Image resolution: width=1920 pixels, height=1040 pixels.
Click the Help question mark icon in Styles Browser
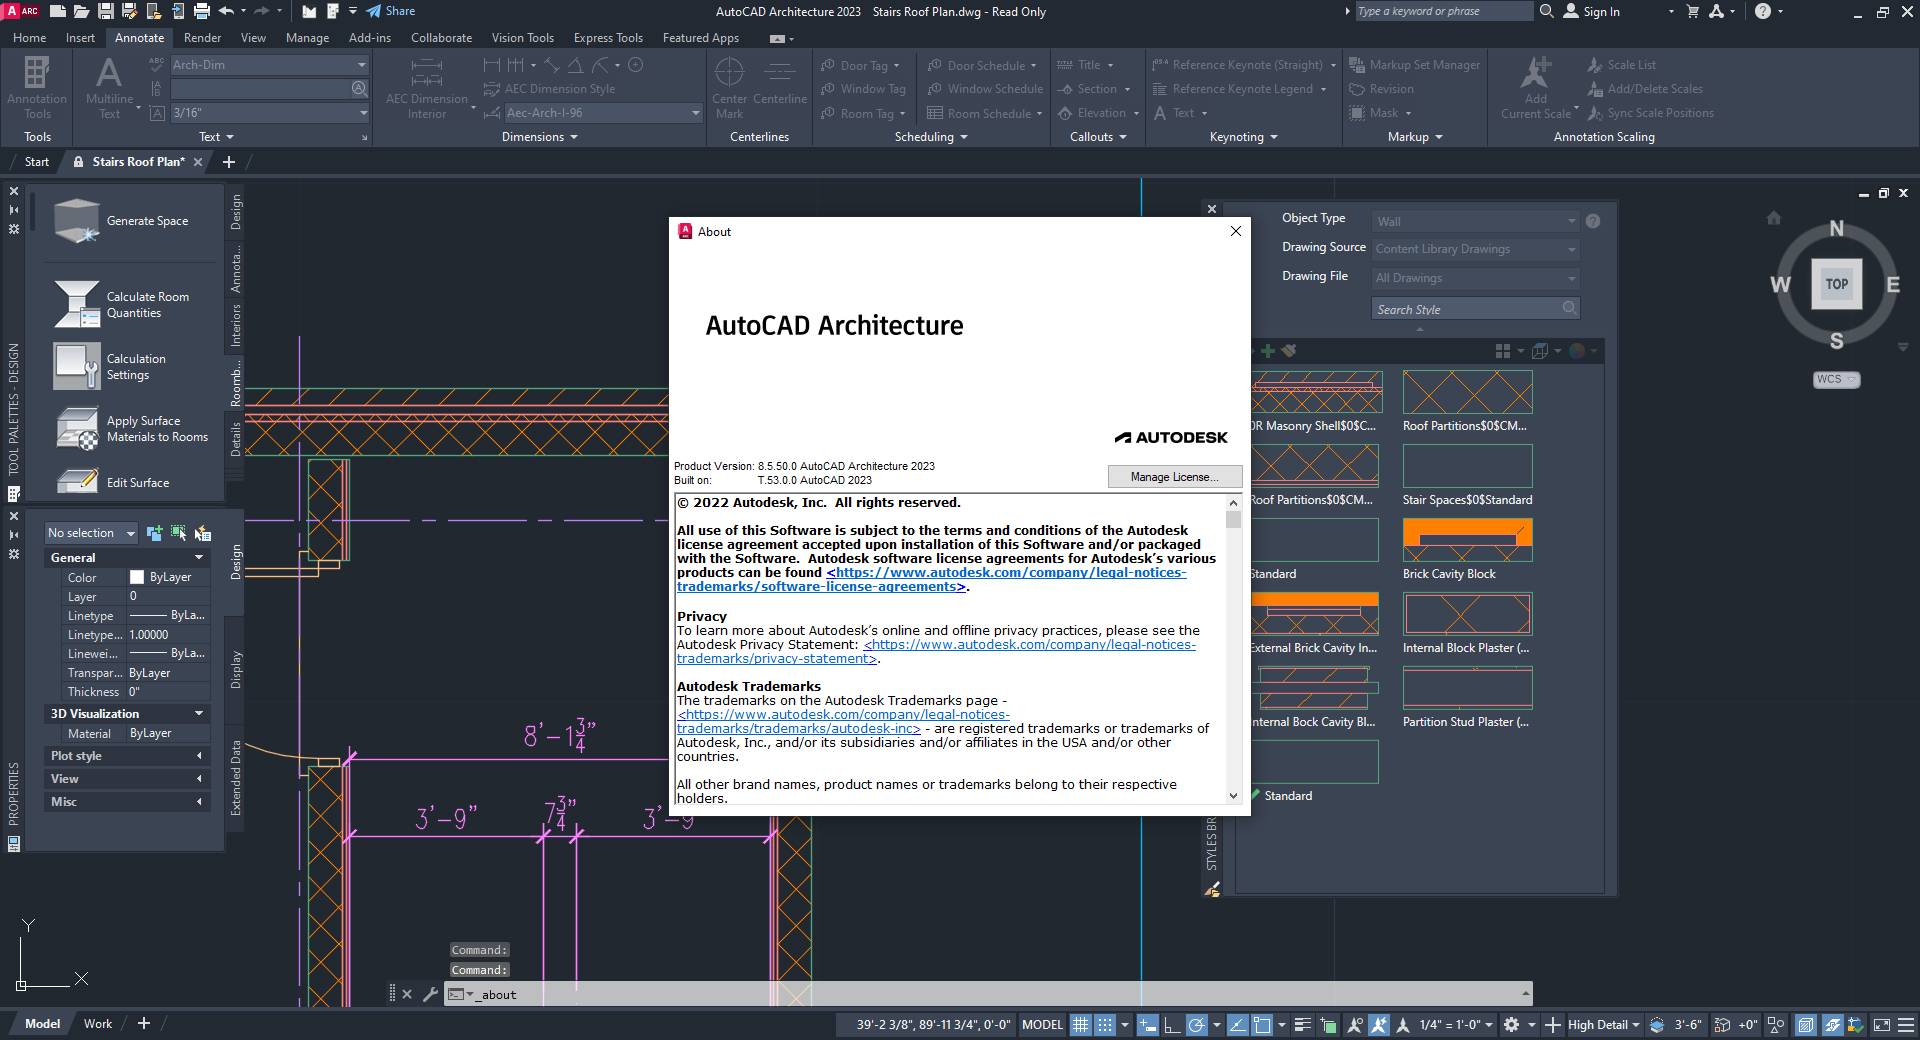[1593, 221]
